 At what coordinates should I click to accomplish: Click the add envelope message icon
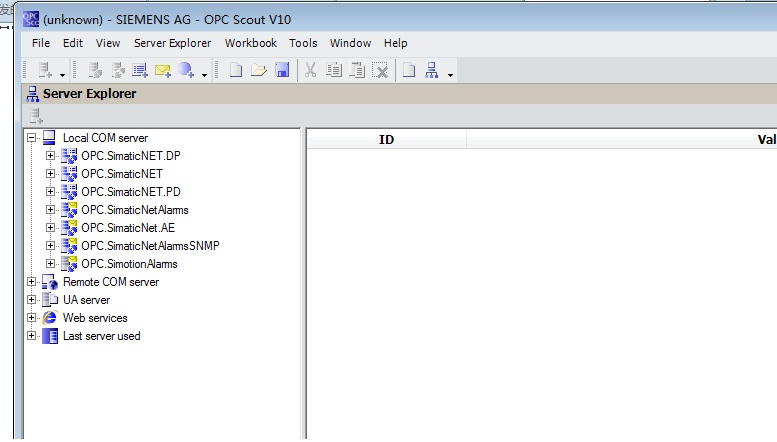(163, 70)
